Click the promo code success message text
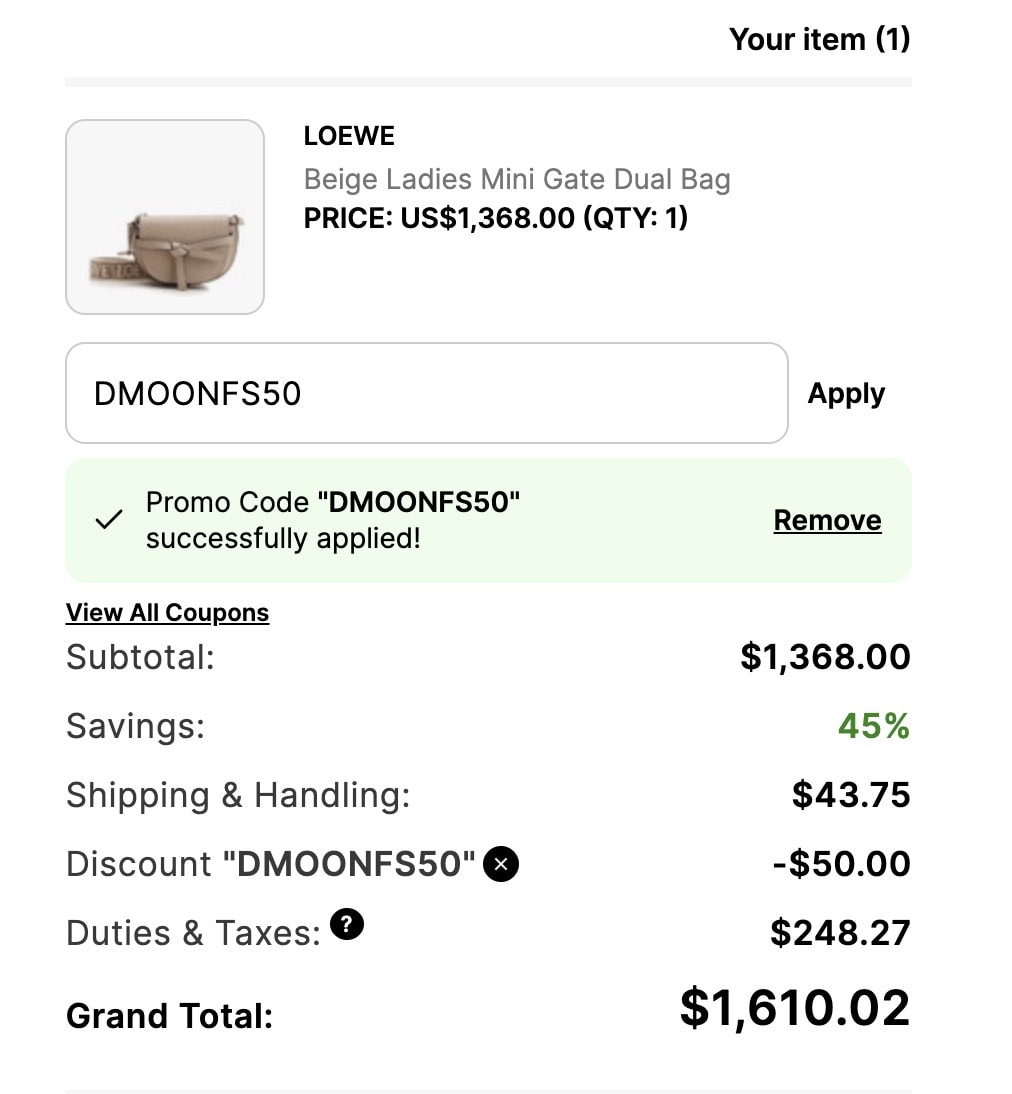 click(x=332, y=520)
